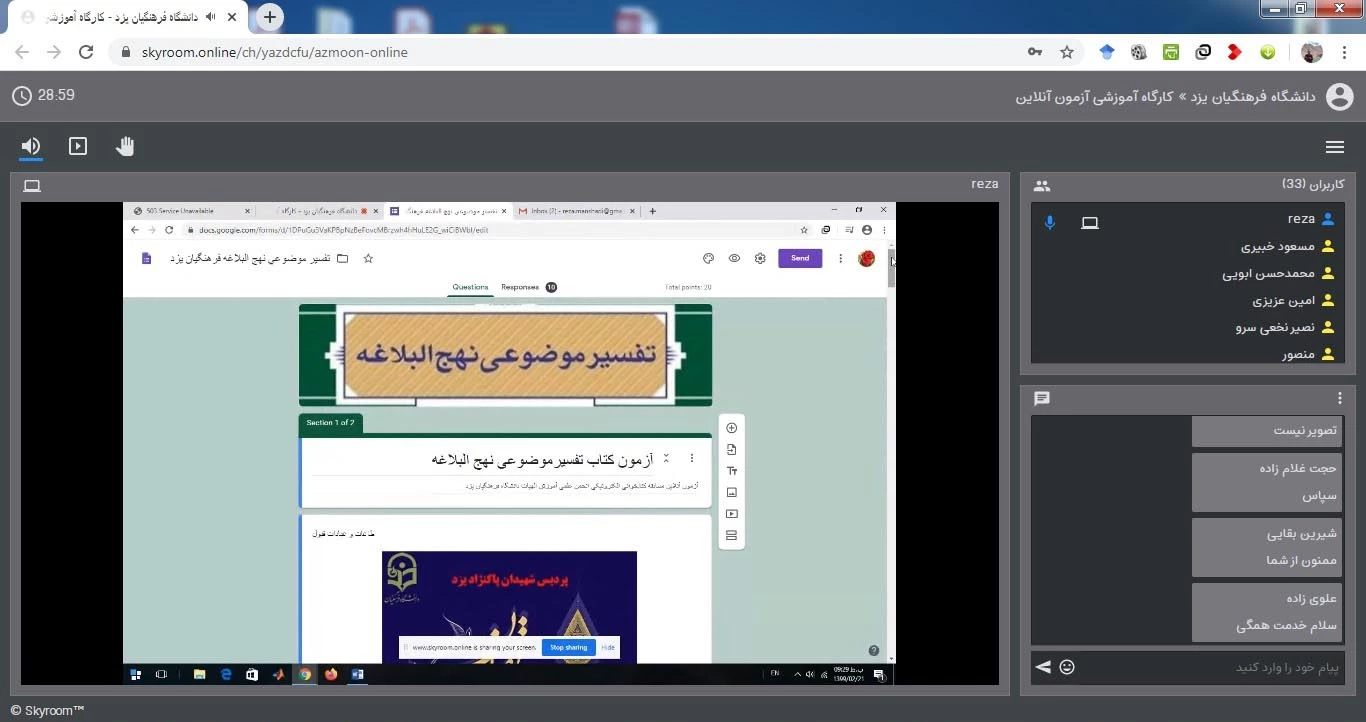
Task: Click the account avatar beside the room title
Action: (x=1339, y=97)
